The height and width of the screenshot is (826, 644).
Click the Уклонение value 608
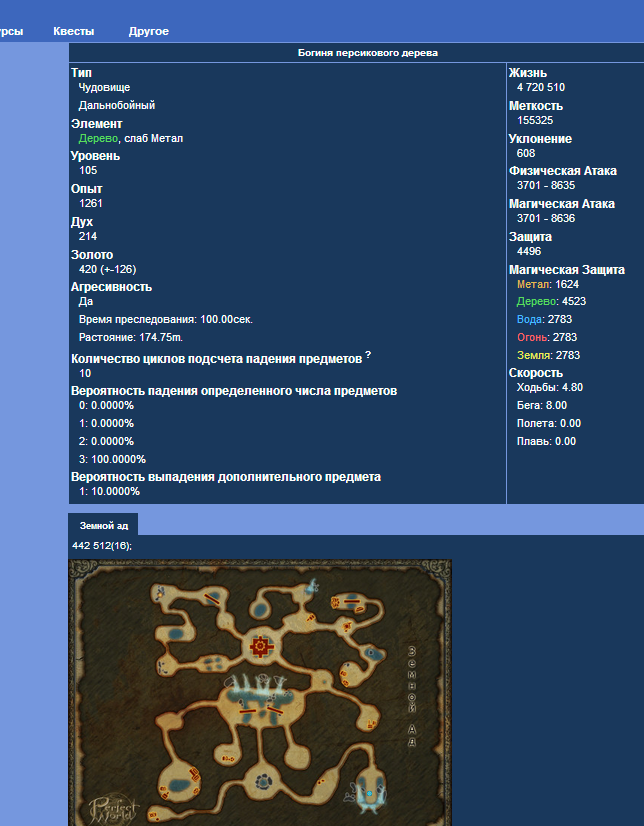[526, 153]
